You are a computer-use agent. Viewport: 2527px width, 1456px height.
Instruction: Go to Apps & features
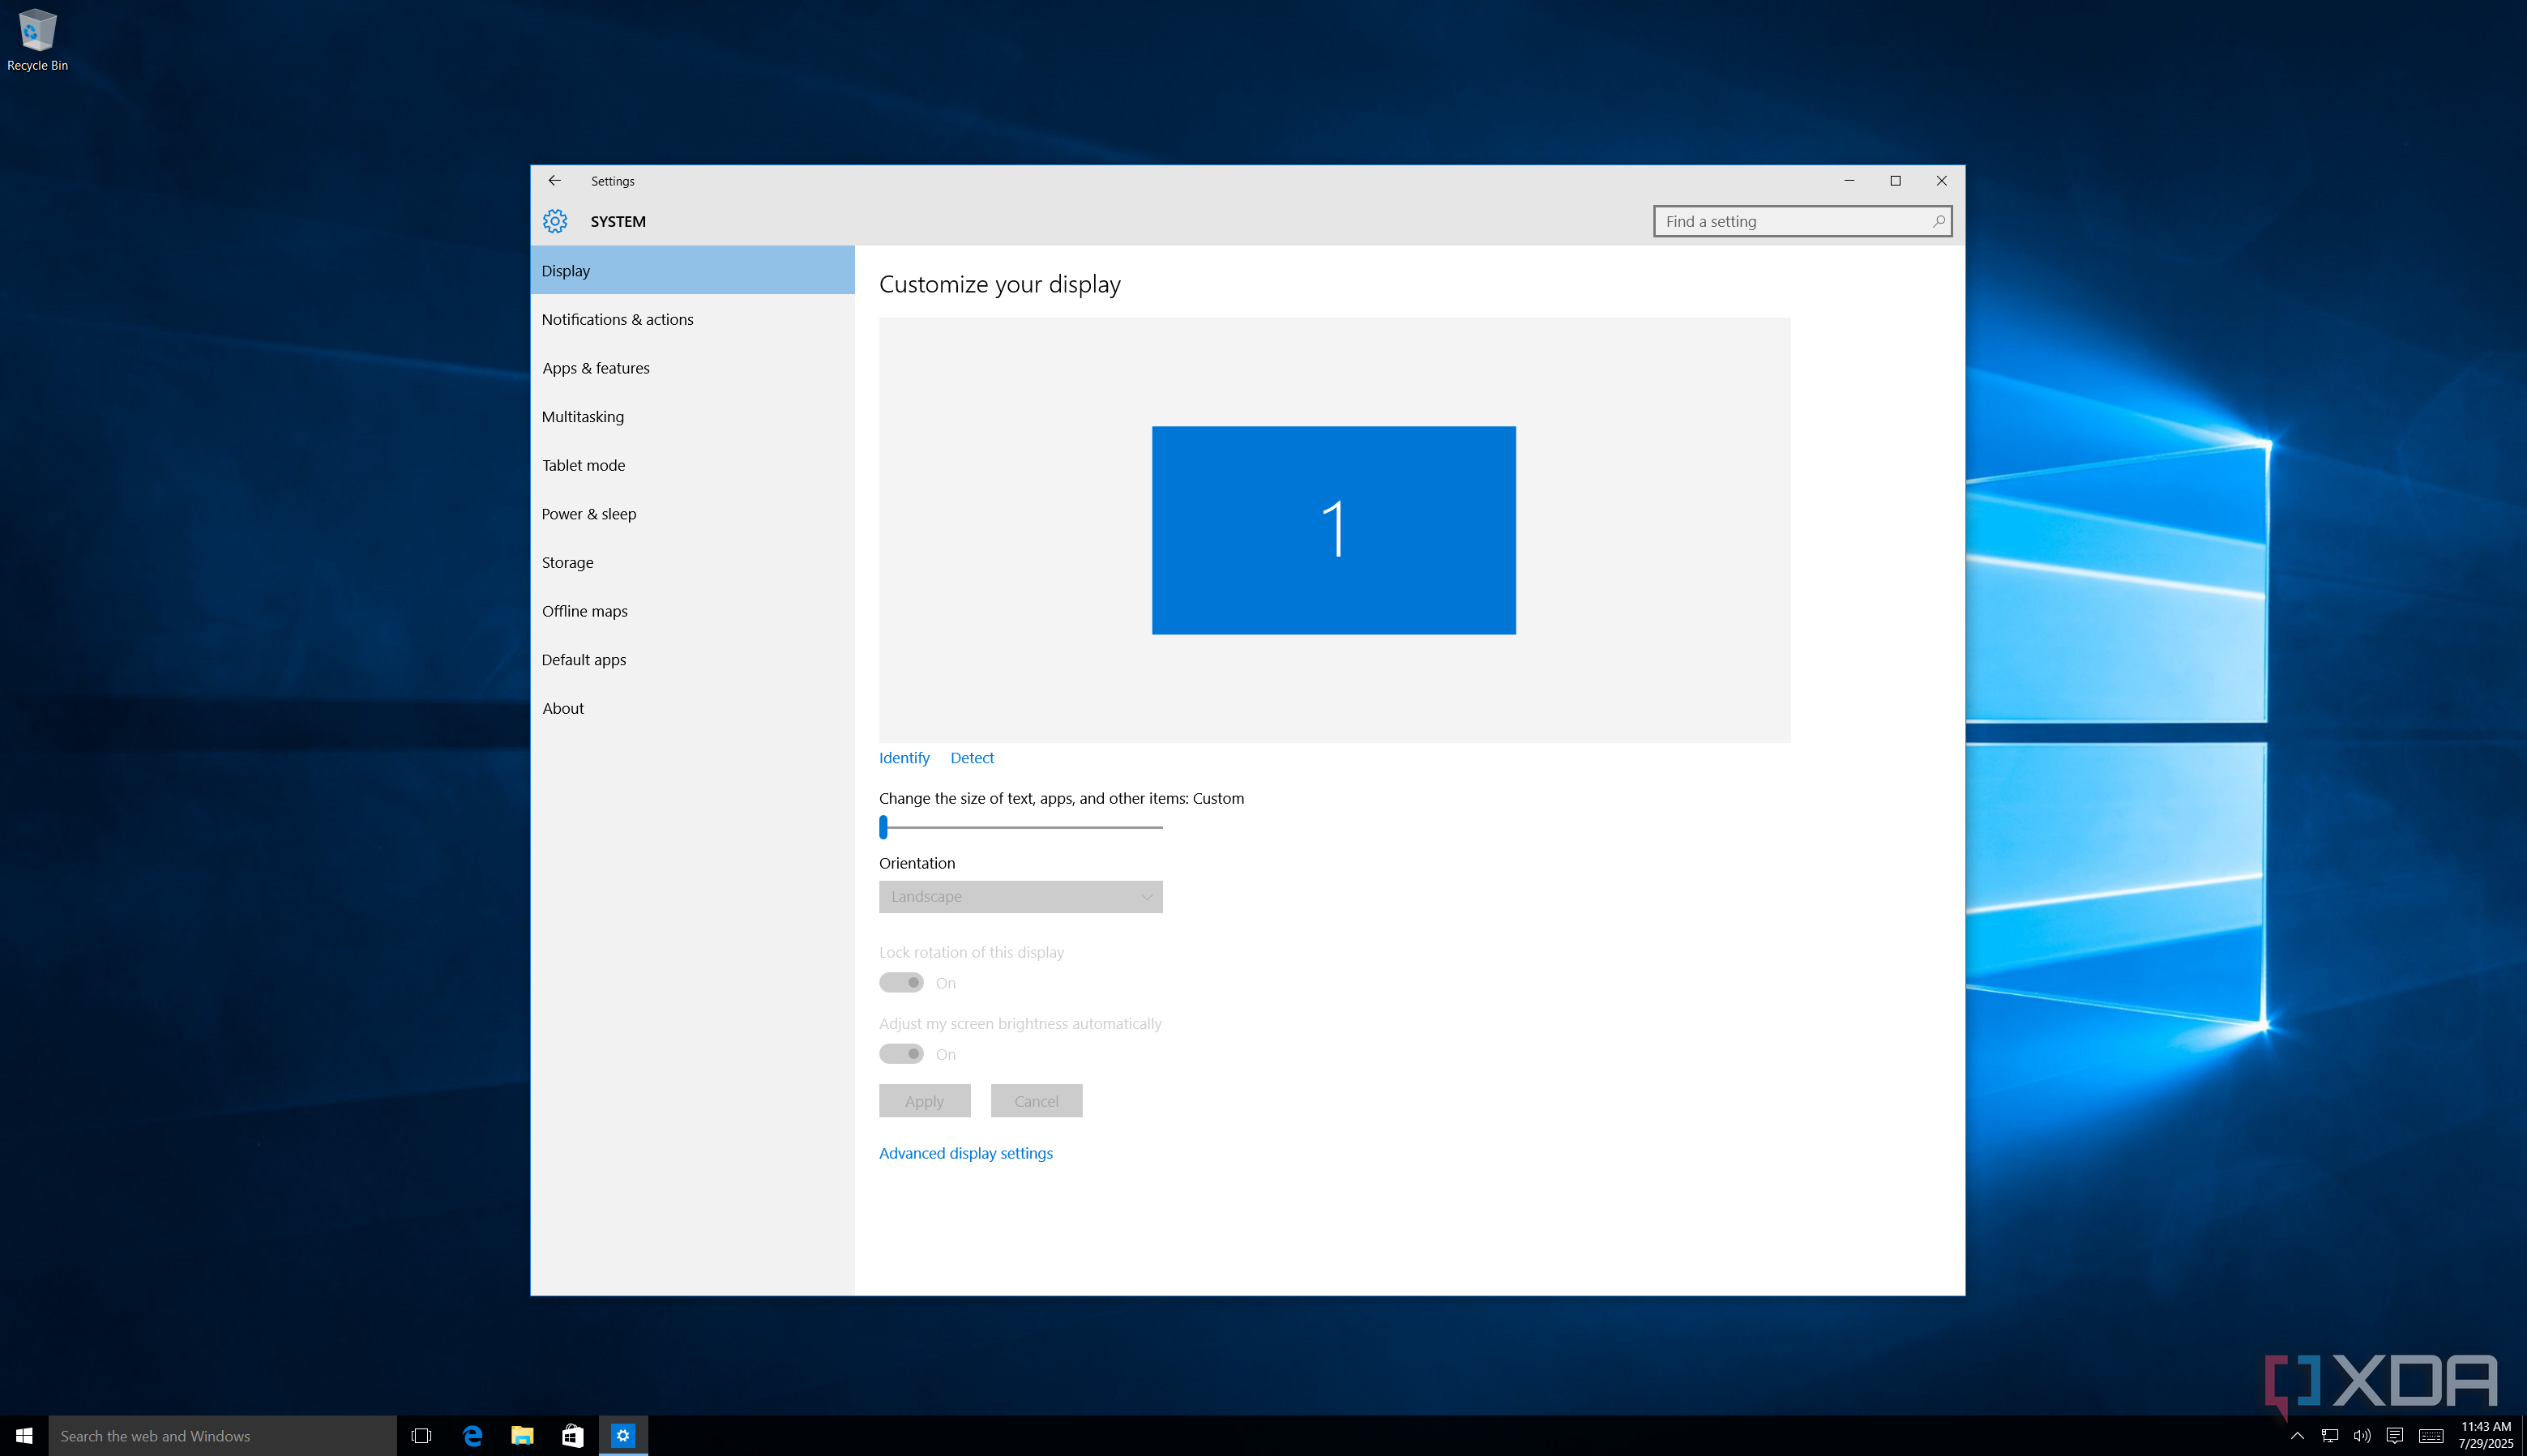coord(692,368)
